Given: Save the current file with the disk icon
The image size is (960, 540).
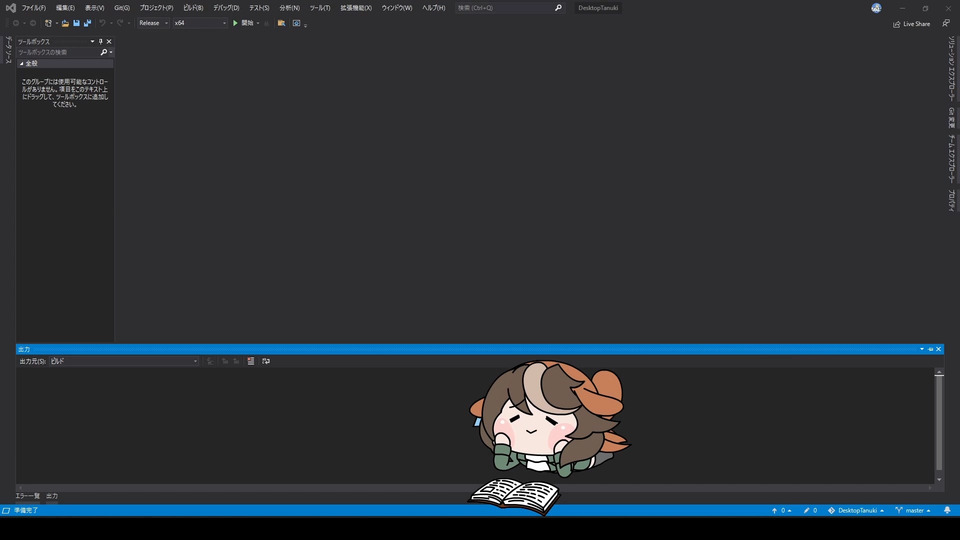Looking at the screenshot, I should click(77, 23).
